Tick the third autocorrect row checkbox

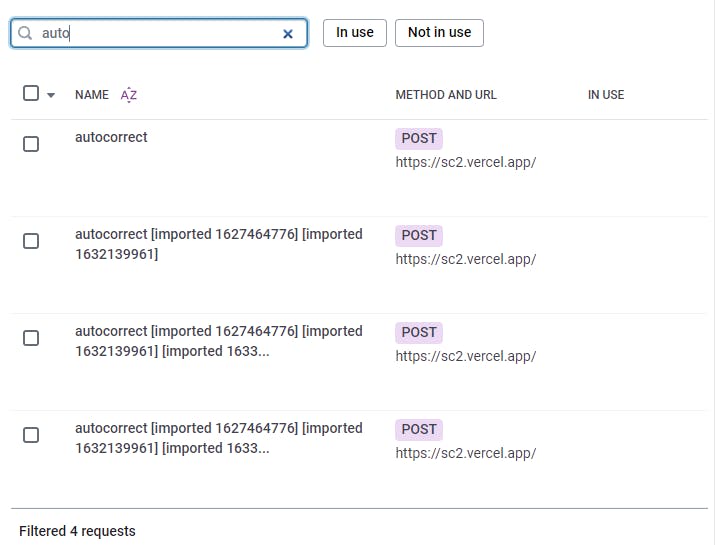tap(31, 338)
